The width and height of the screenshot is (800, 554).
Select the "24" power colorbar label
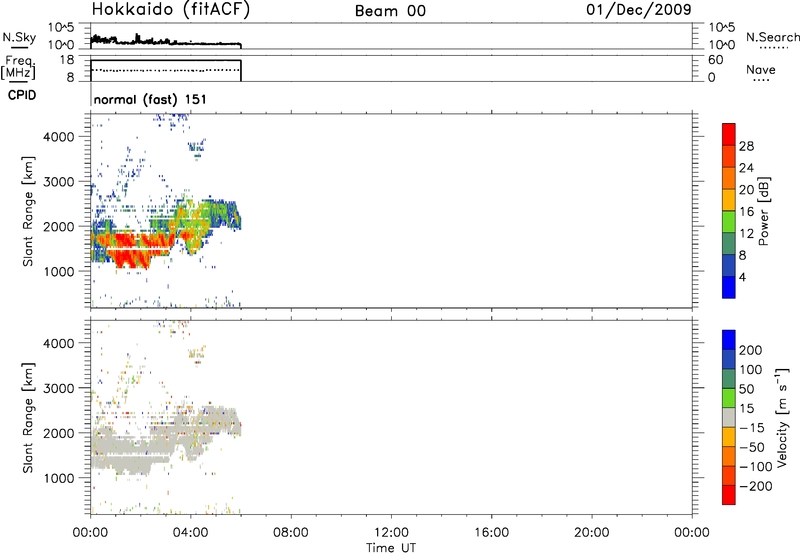click(x=746, y=168)
